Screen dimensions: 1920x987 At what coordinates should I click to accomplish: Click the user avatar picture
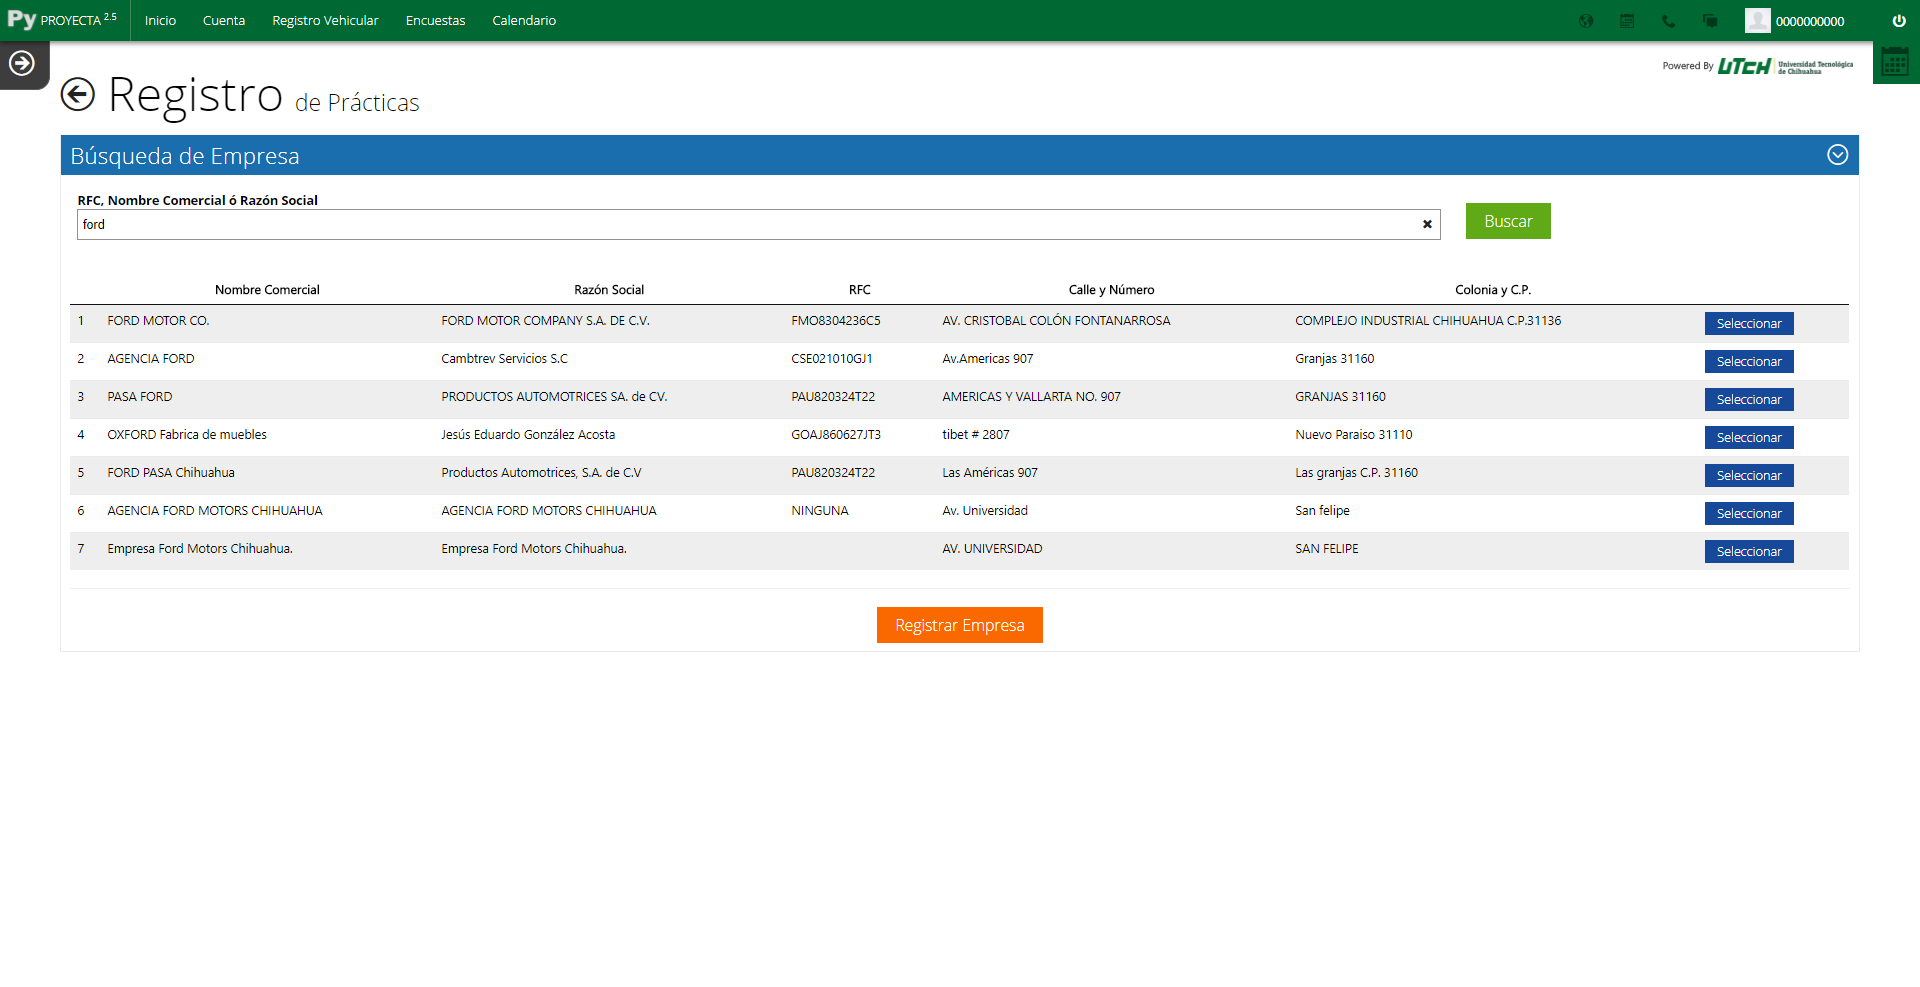click(1757, 20)
